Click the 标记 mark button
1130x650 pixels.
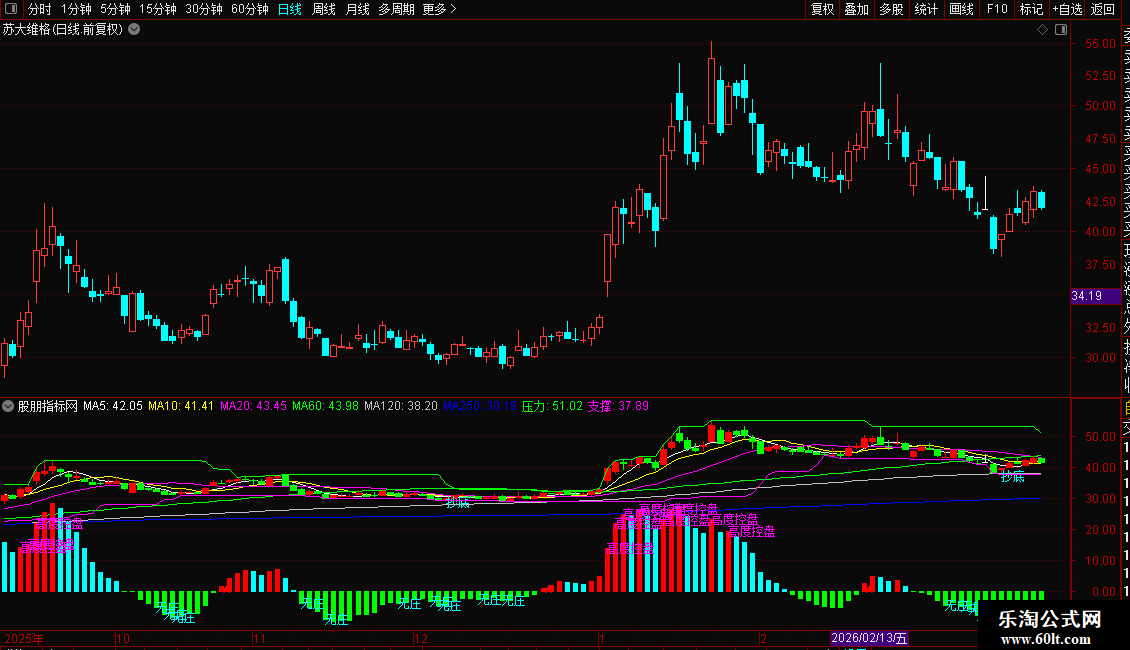coord(1031,9)
